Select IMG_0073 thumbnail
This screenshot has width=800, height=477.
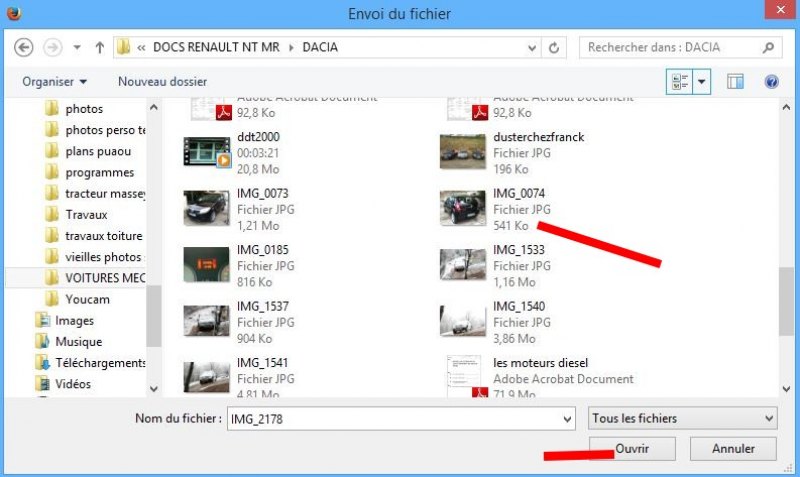coord(207,209)
